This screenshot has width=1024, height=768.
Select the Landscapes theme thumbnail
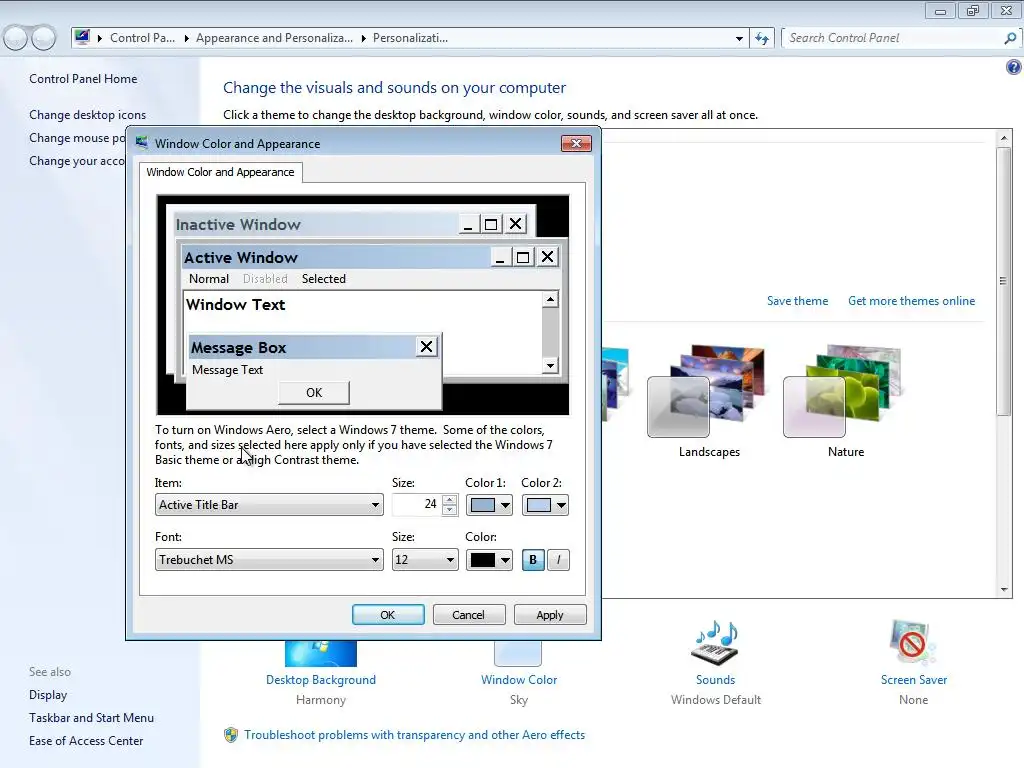pos(707,391)
